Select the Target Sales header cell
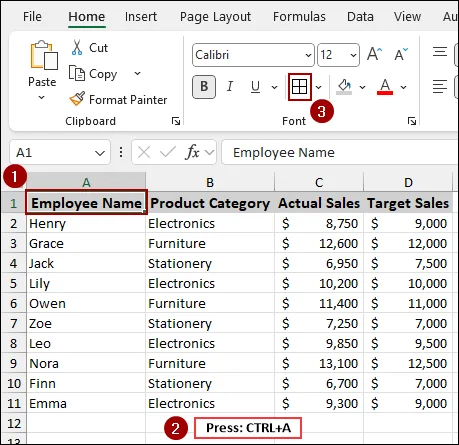This screenshot has height=445, width=459. [x=408, y=203]
